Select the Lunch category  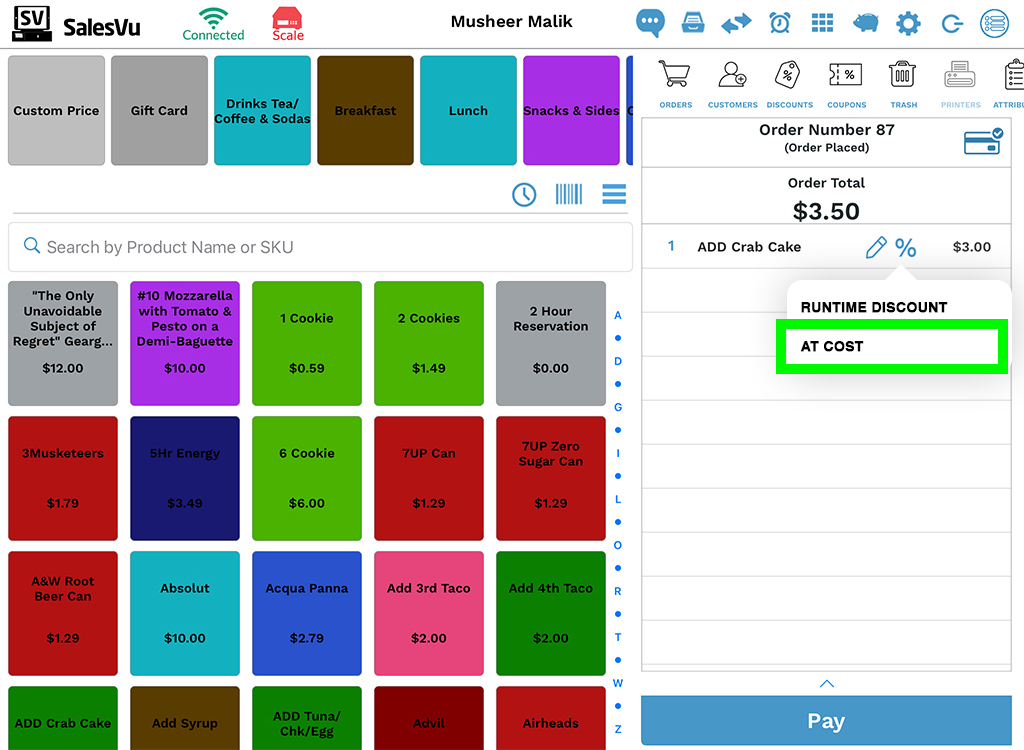pyautogui.click(x=468, y=110)
